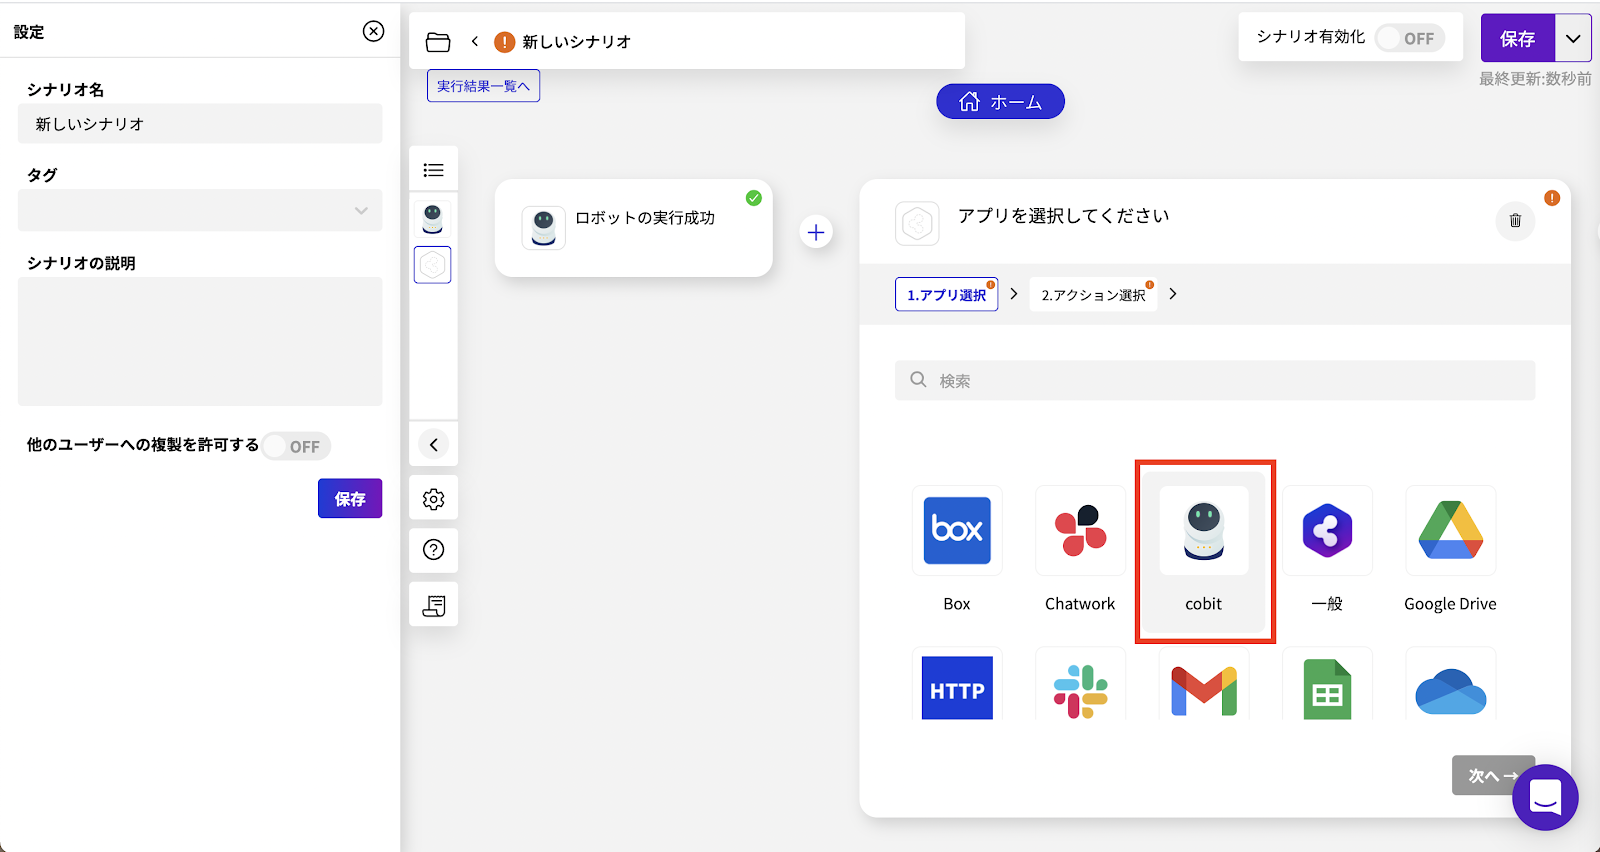
Task: Open the log document icon in sidebar
Action: [434, 605]
